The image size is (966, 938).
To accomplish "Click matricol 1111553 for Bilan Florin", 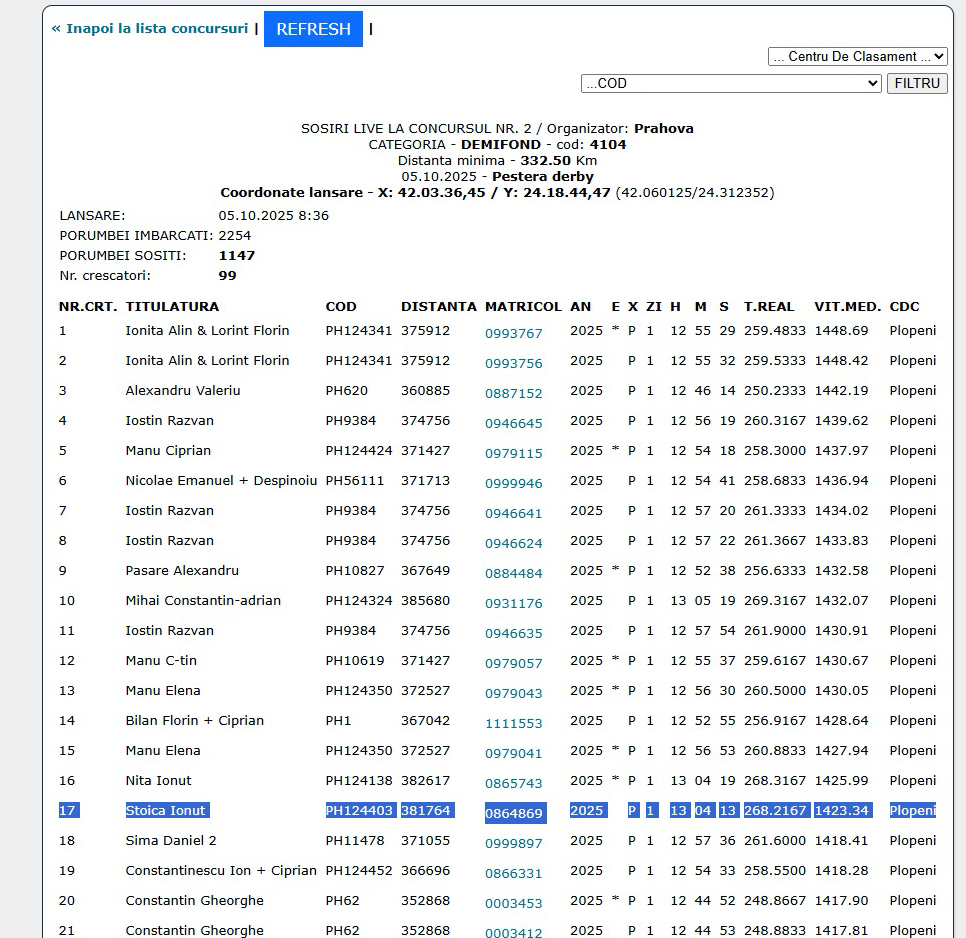I will pos(513,724).
